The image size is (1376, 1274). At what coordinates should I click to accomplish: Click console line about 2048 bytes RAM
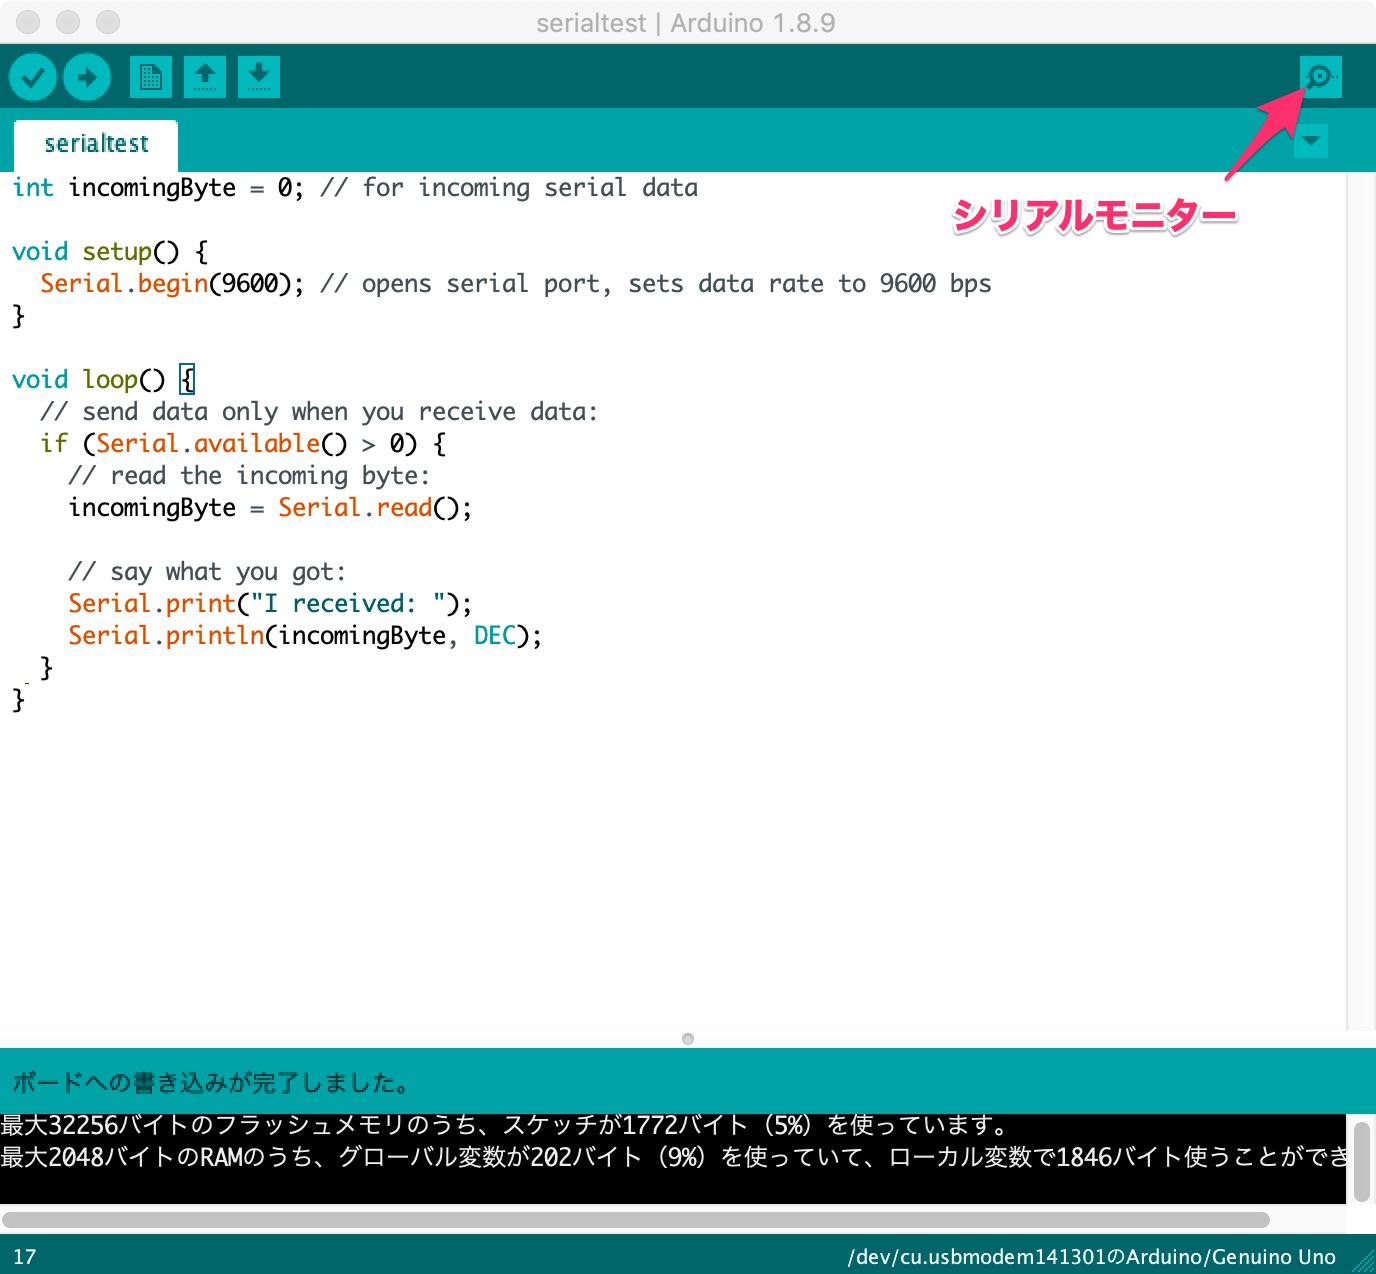click(673, 1158)
